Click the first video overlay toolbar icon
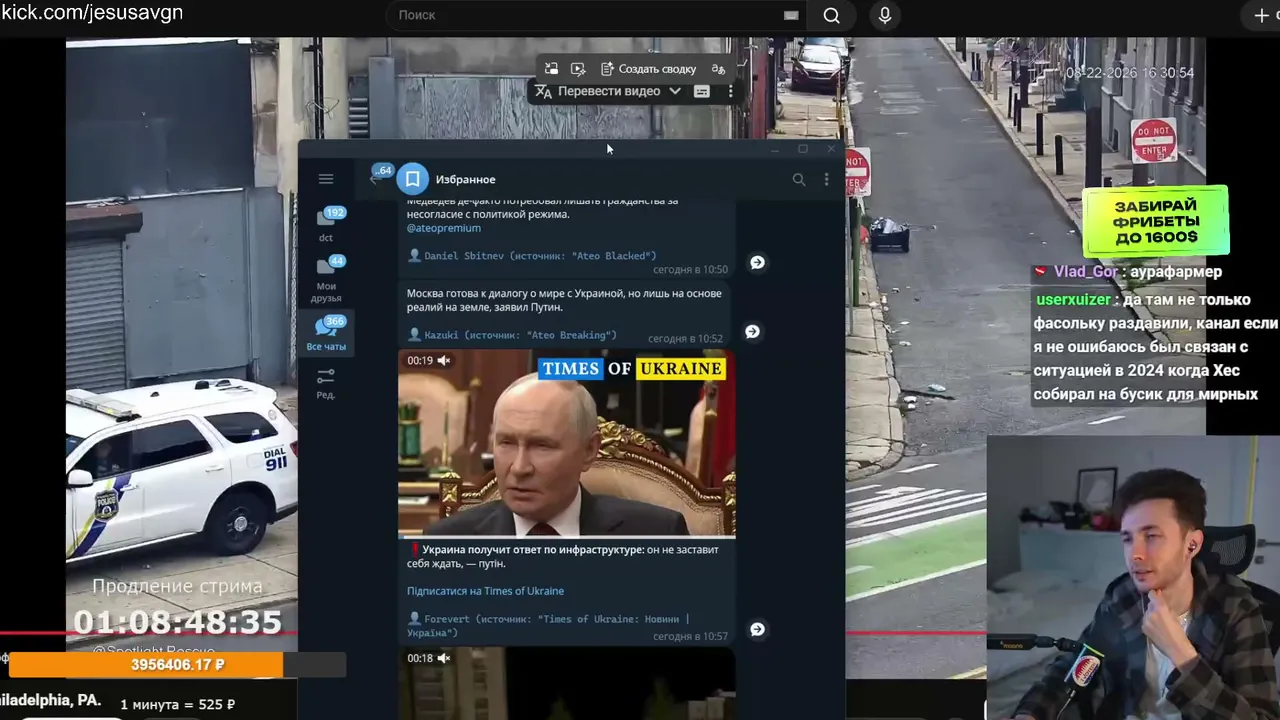 (x=551, y=69)
